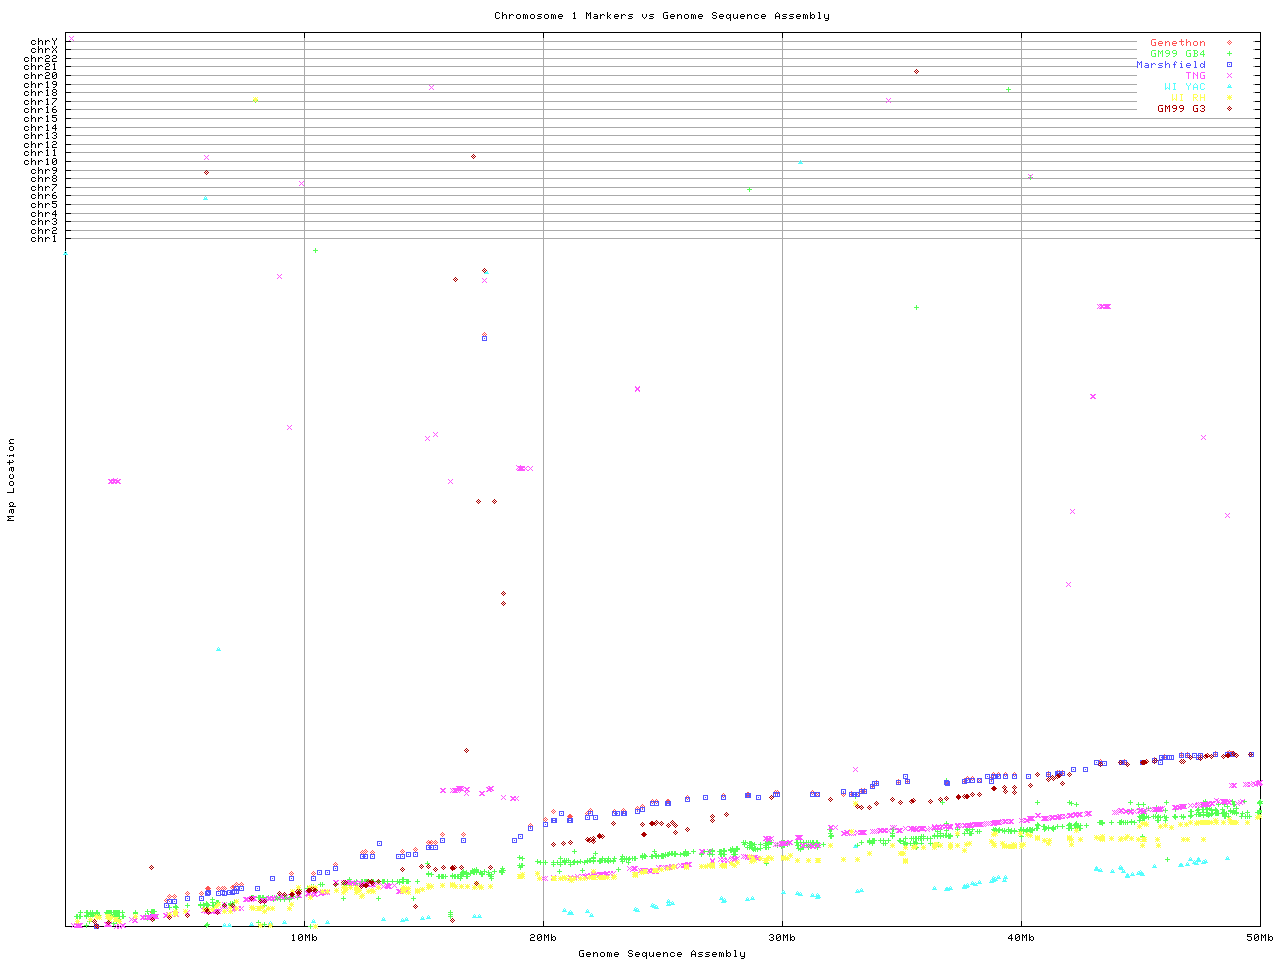
Task: Select the dark red GM99 G3 legend marker
Action: pos(1229,109)
